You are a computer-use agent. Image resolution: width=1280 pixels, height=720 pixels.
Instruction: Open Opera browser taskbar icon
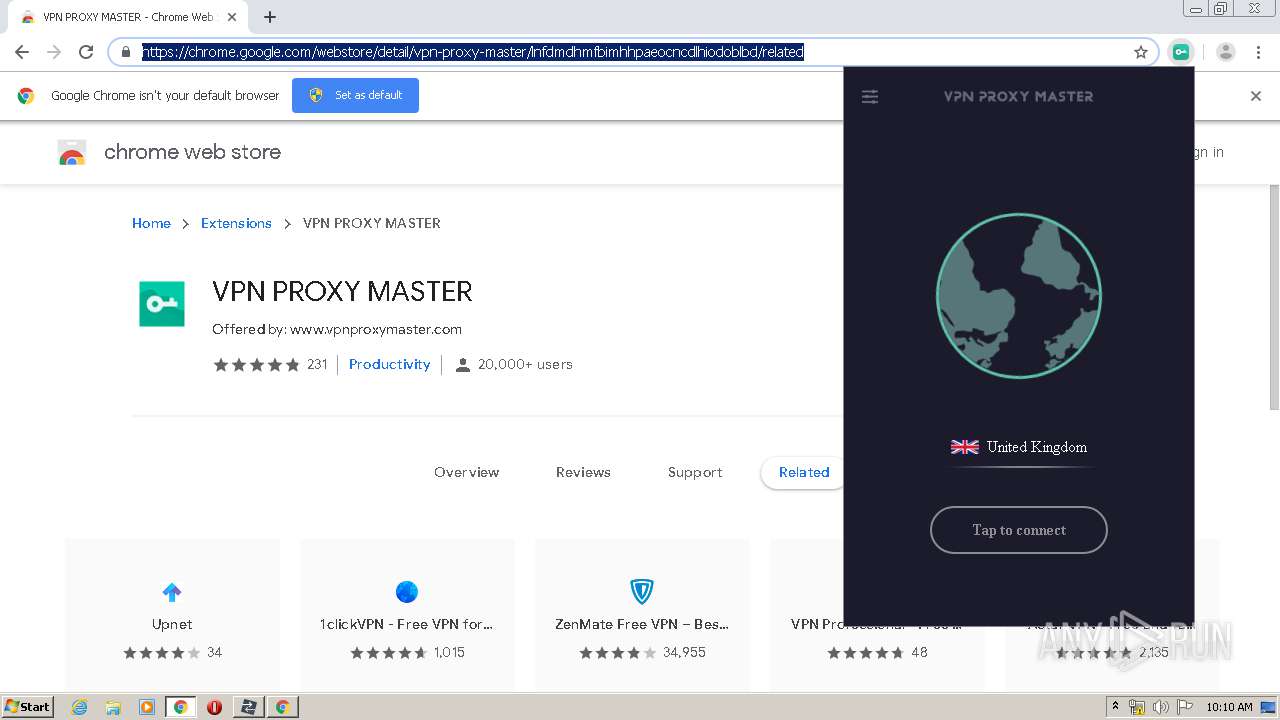pyautogui.click(x=214, y=707)
